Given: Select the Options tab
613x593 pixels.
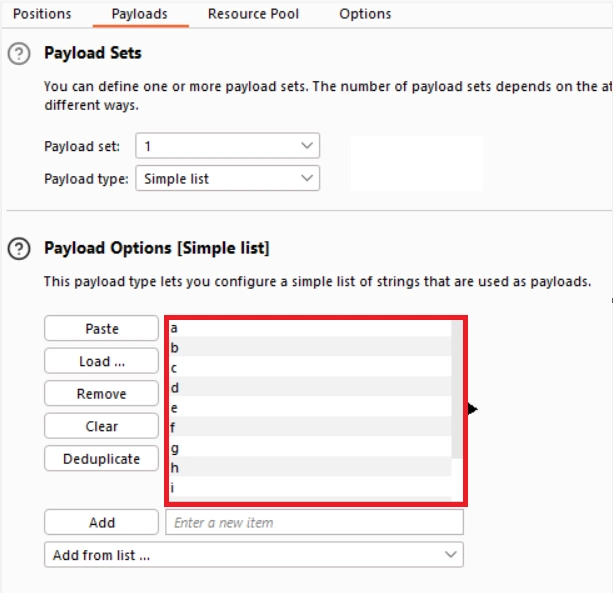Looking at the screenshot, I should click(x=365, y=14).
